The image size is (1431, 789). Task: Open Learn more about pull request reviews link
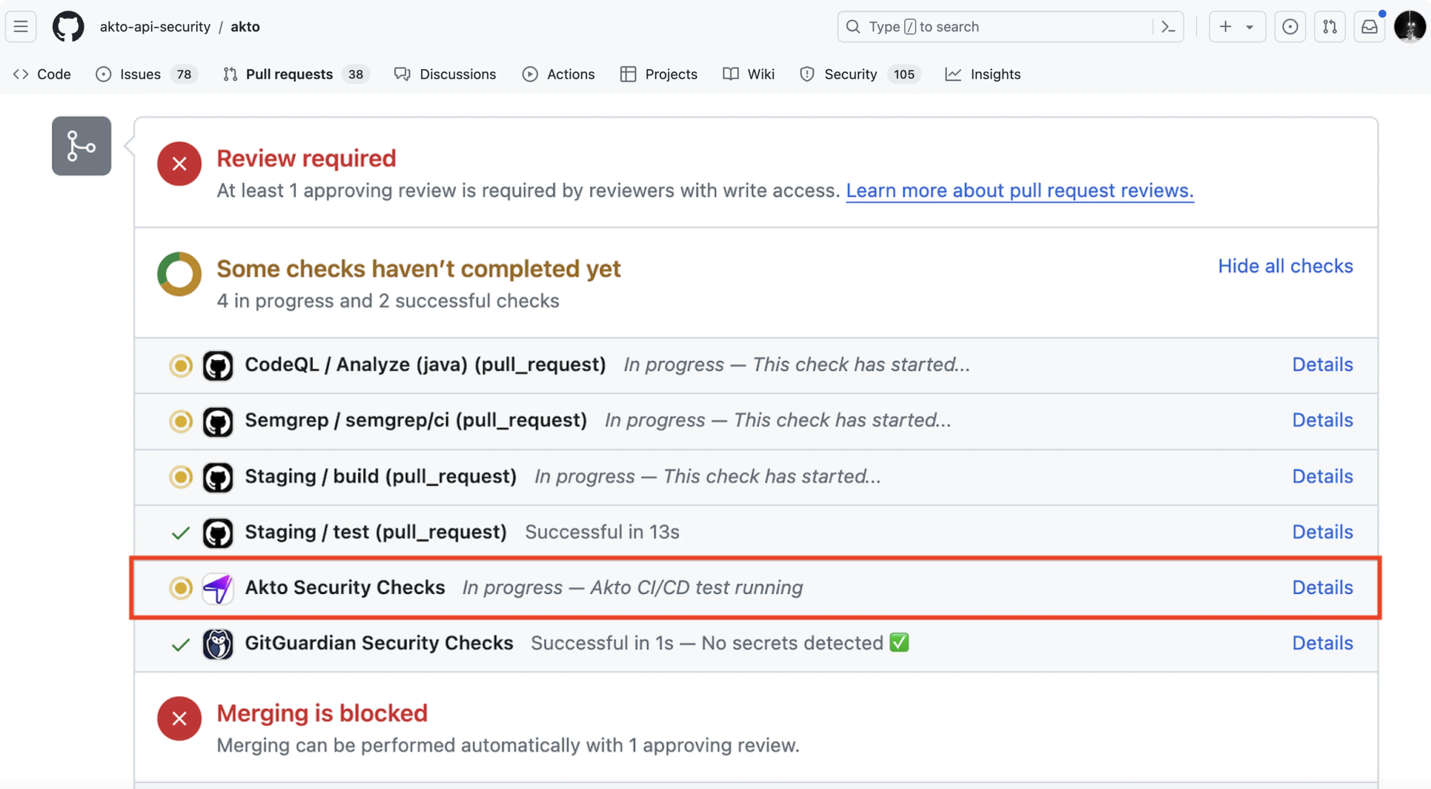(1020, 190)
